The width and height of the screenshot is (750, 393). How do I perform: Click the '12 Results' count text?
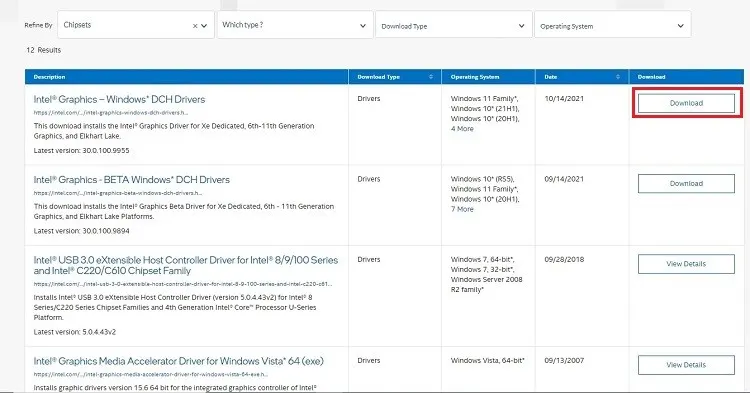tap(44, 50)
